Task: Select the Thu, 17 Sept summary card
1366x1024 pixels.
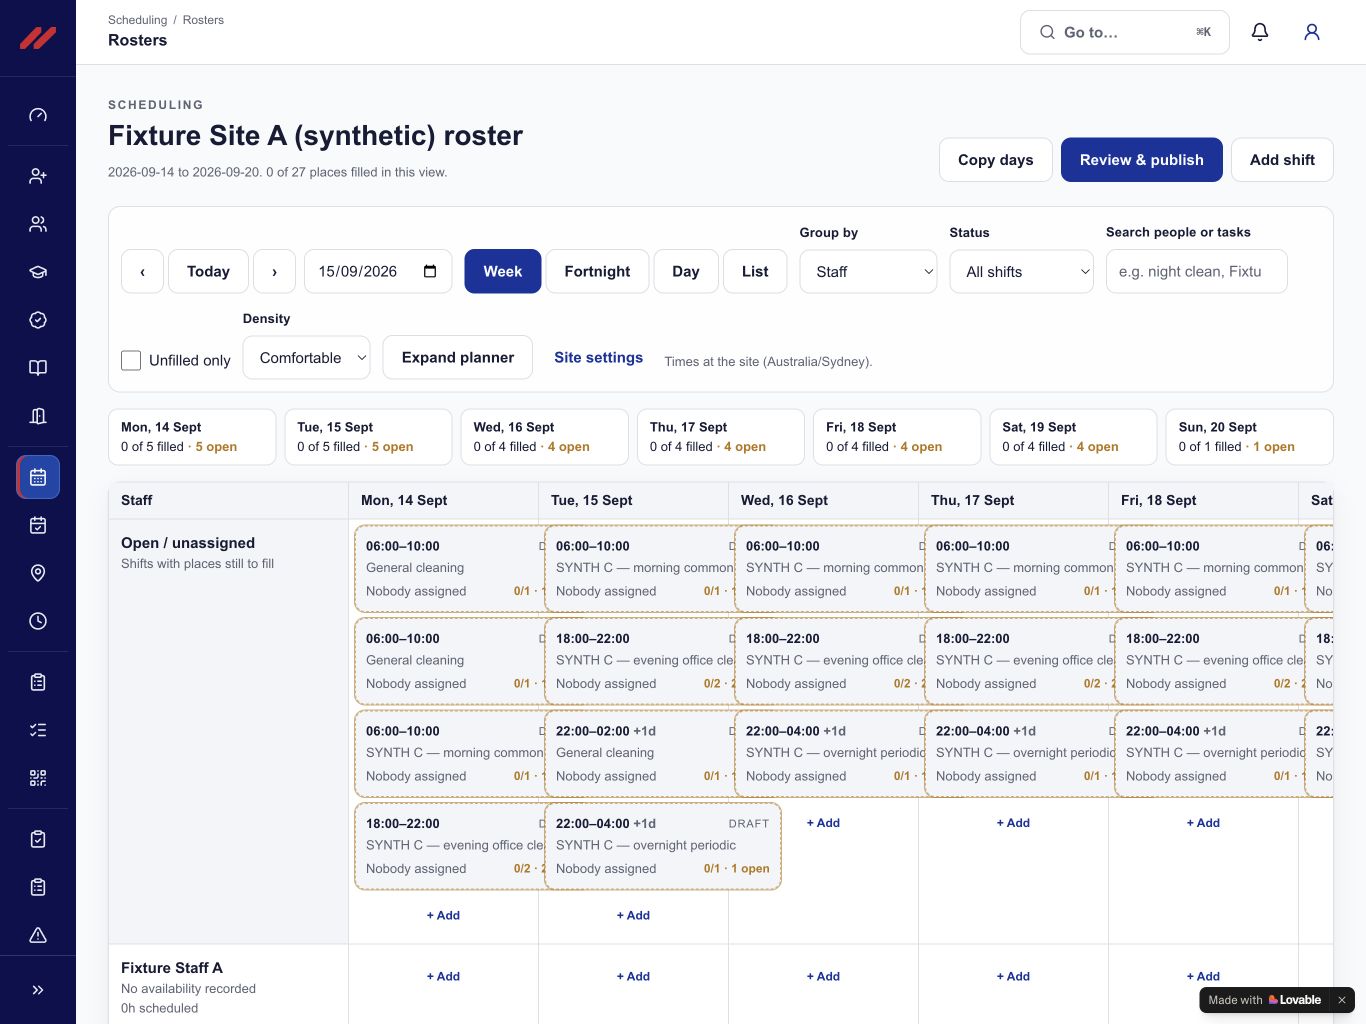Action: [x=721, y=437]
